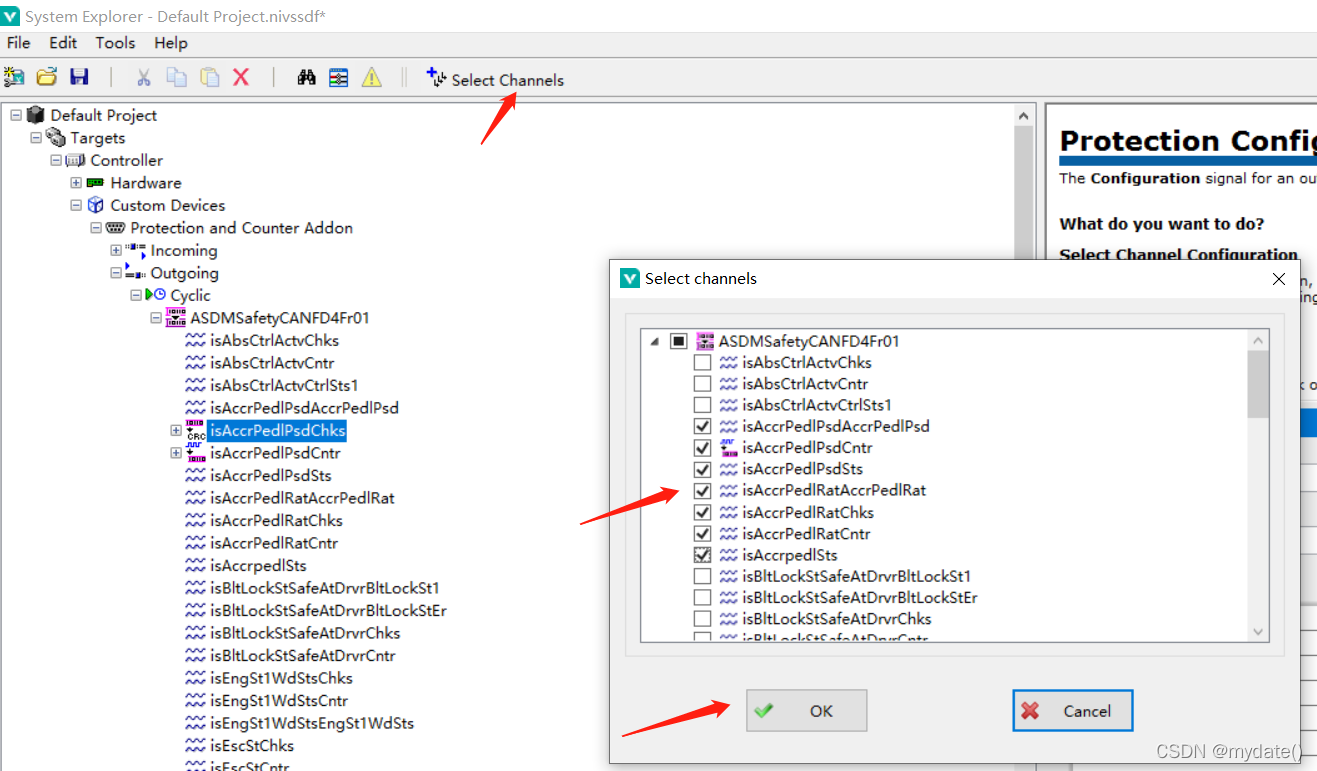The width and height of the screenshot is (1317, 771).
Task: Select isAccrPedlPsdChks in the tree
Action: (278, 431)
